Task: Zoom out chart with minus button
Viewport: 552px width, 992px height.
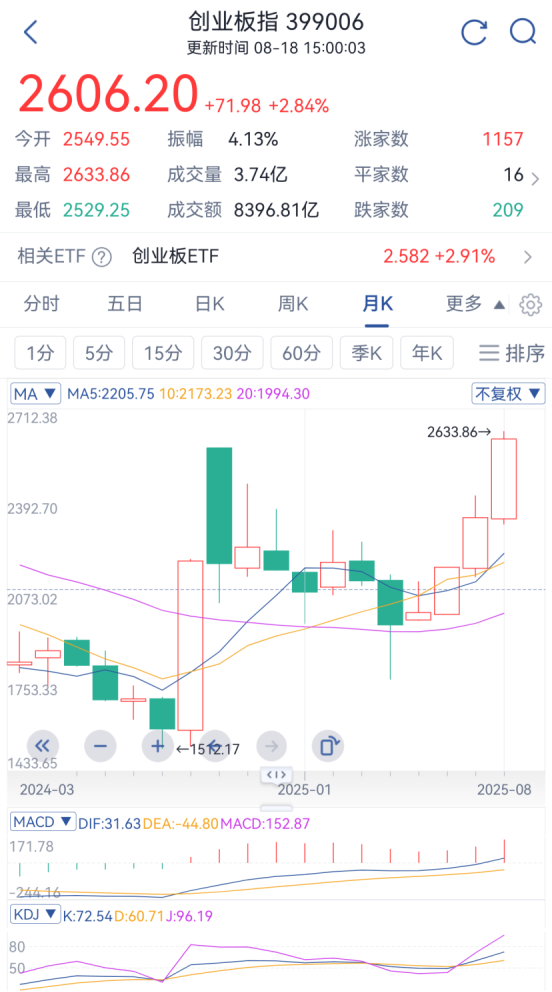Action: [x=101, y=745]
